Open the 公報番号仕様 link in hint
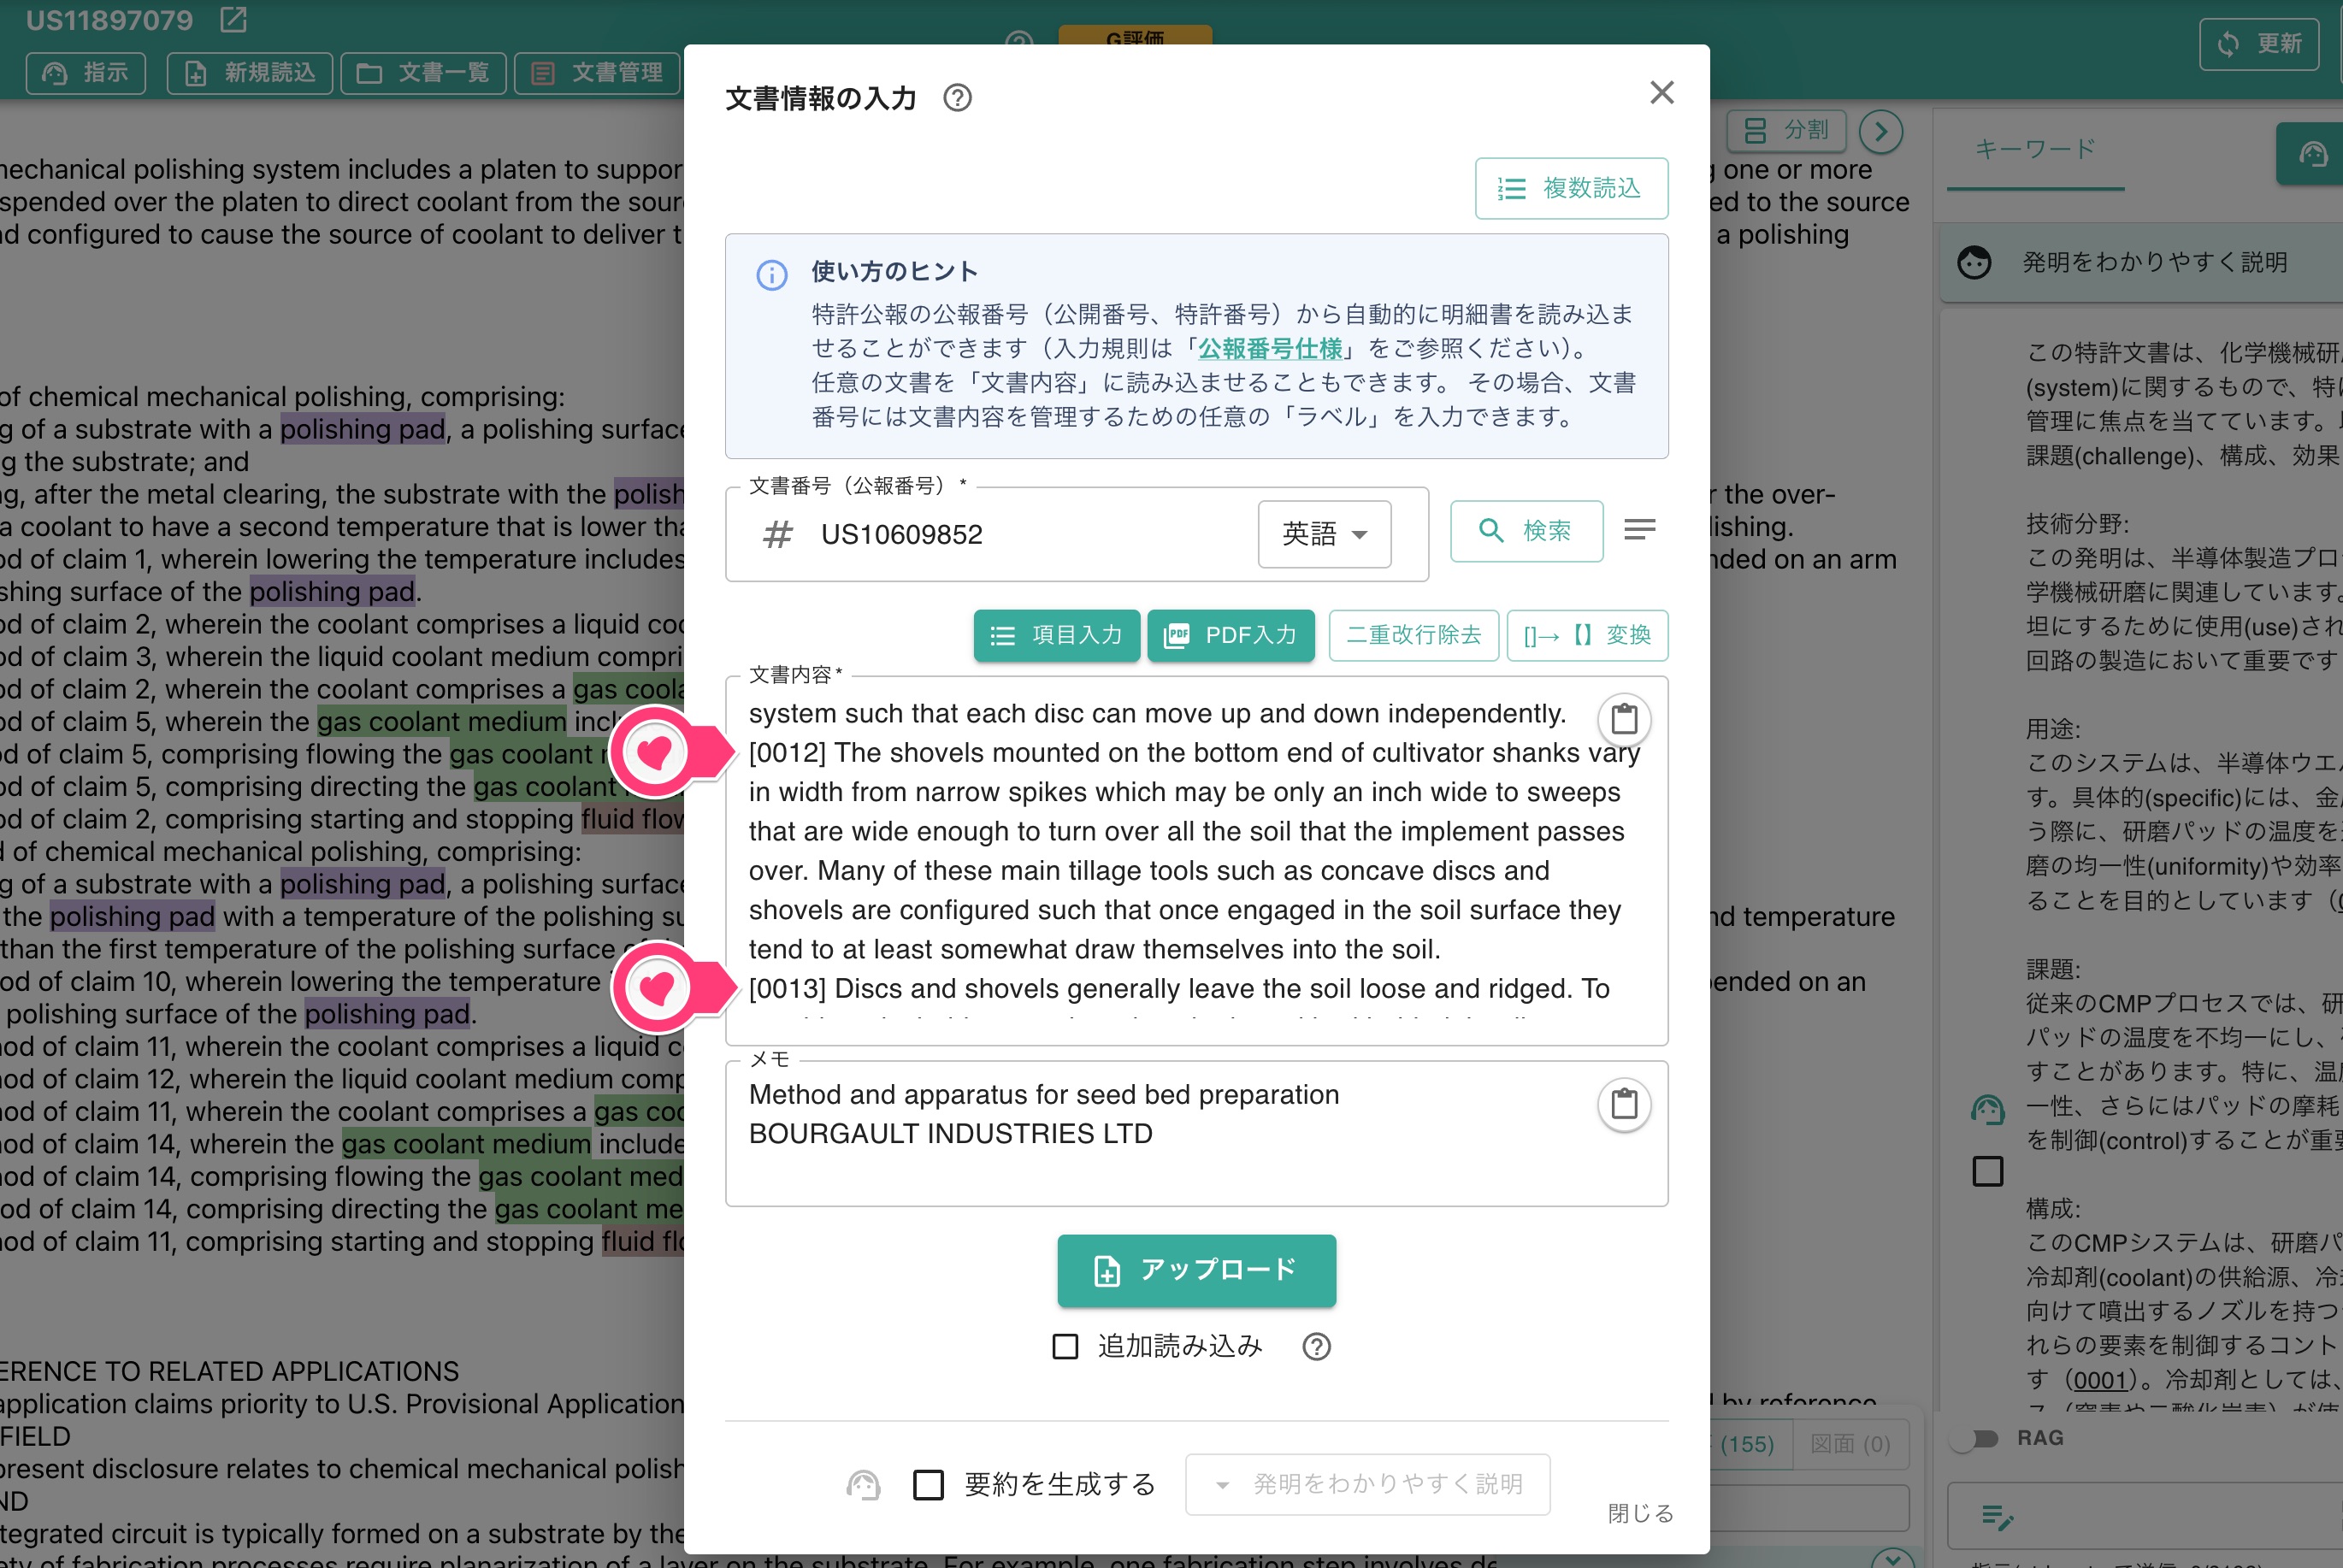This screenshot has height=1568, width=2343. point(1269,348)
